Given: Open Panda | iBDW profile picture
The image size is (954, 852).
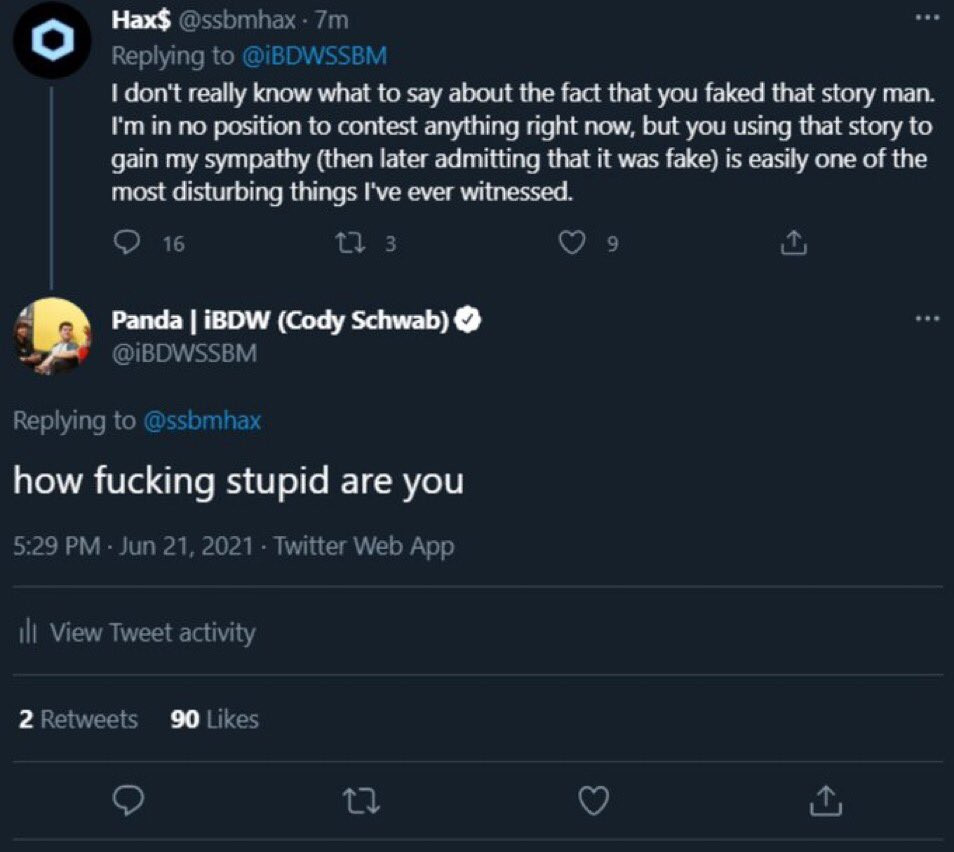Looking at the screenshot, I should click(x=51, y=336).
